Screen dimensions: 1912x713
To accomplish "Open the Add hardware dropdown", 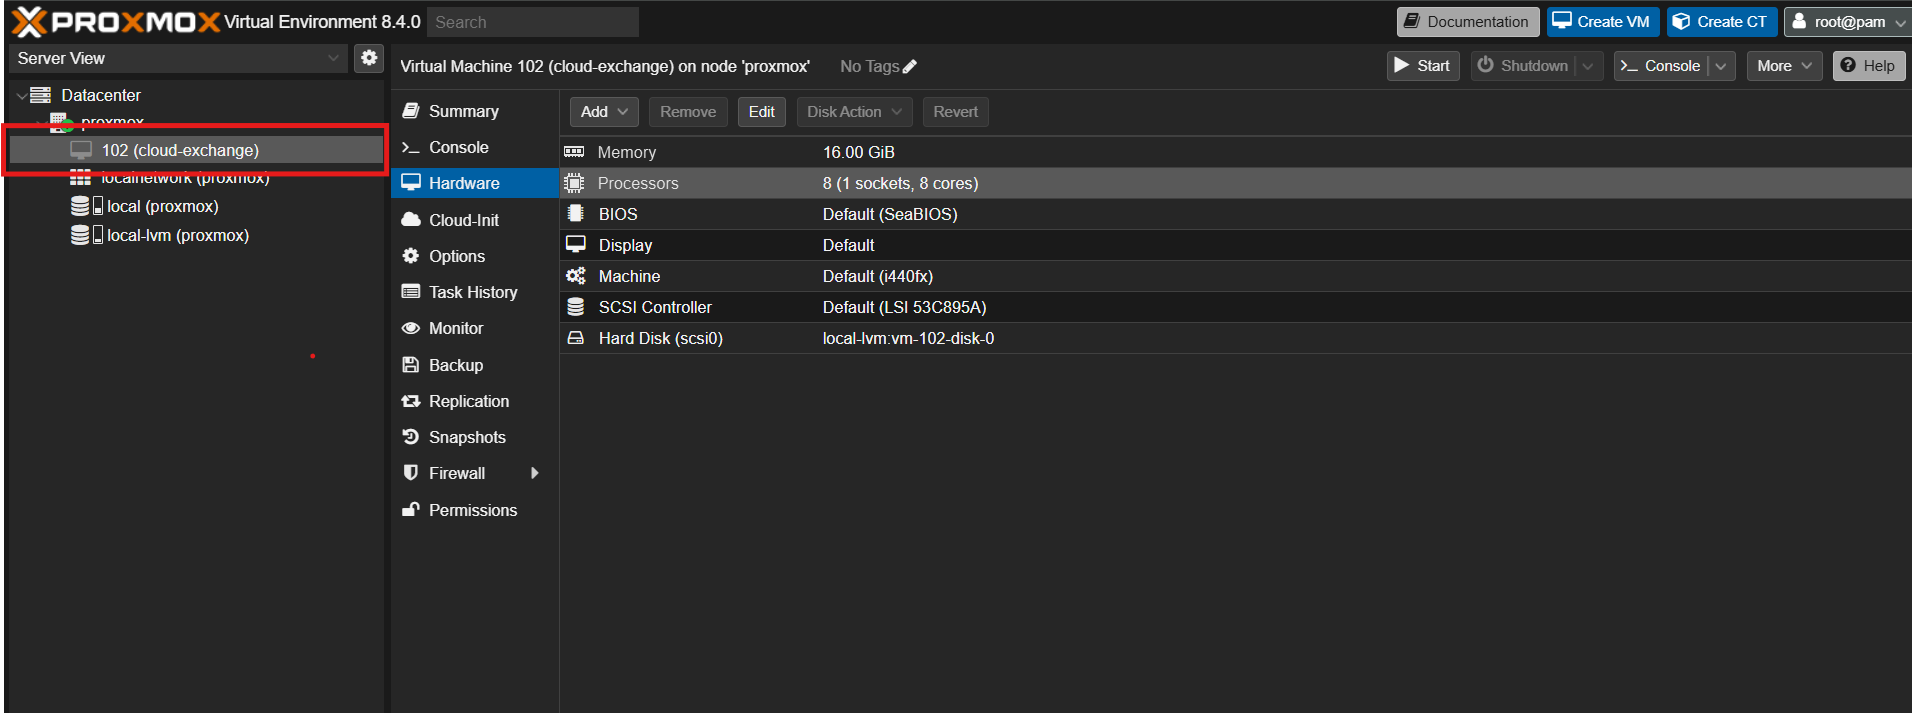I will tap(604, 112).
